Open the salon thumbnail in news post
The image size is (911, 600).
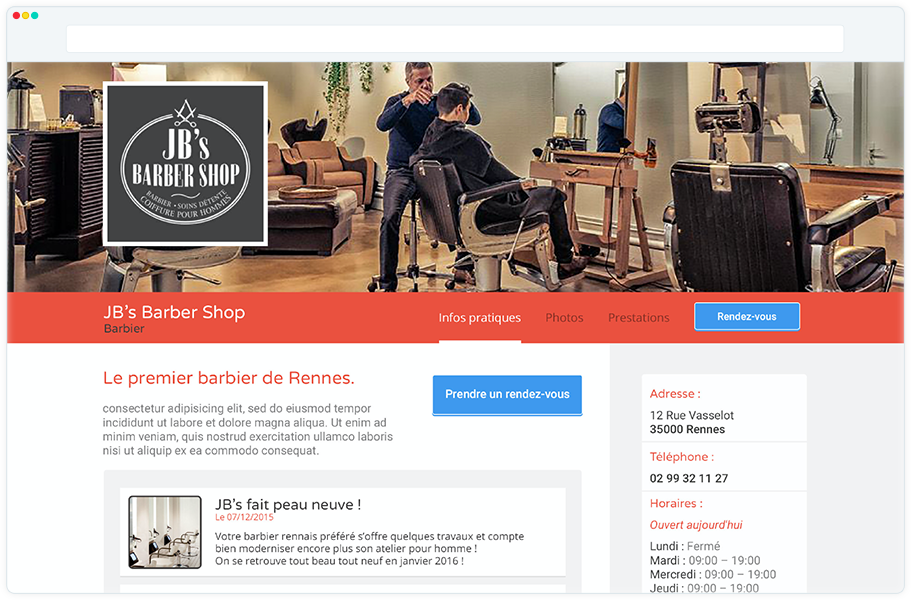(165, 532)
